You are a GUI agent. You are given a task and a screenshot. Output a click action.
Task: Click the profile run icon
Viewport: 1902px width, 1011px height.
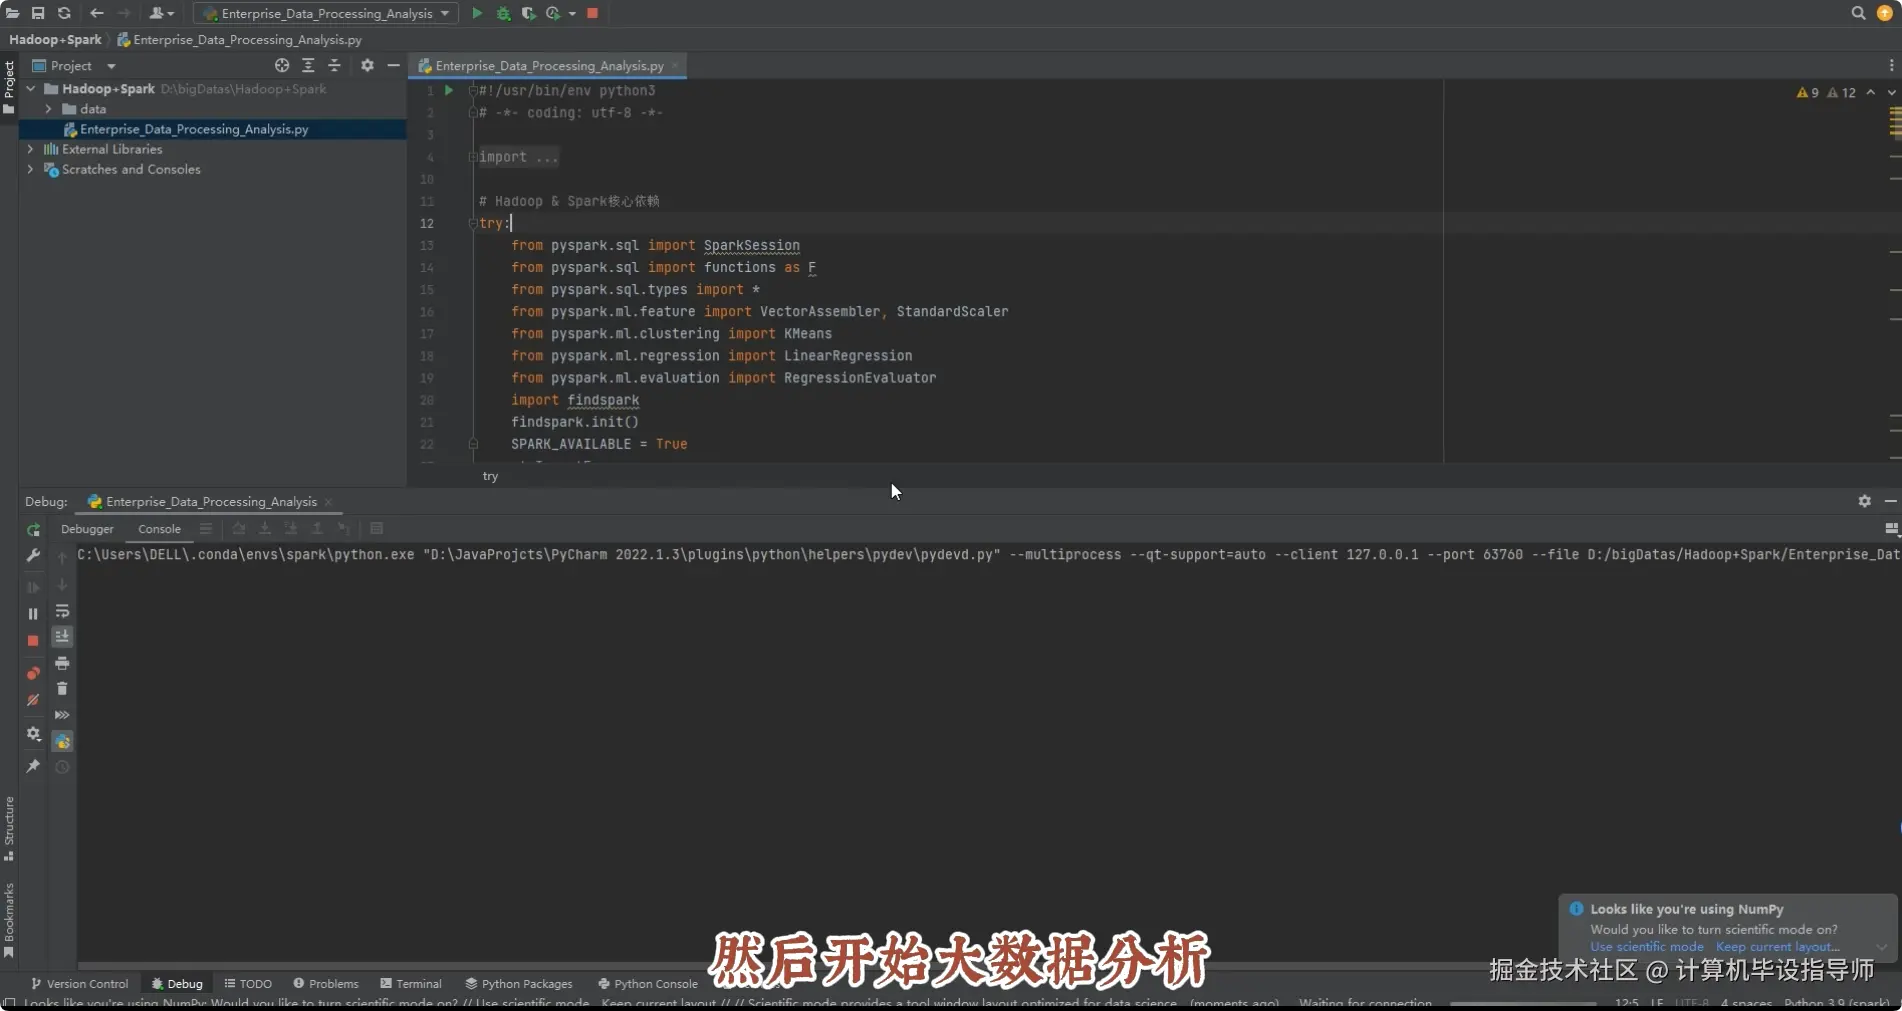[553, 13]
